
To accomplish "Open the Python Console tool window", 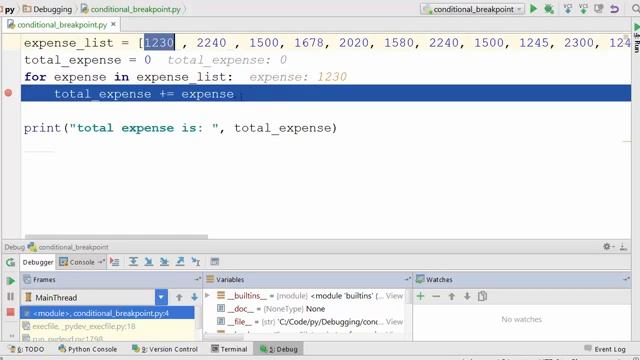I will (x=87, y=349).
